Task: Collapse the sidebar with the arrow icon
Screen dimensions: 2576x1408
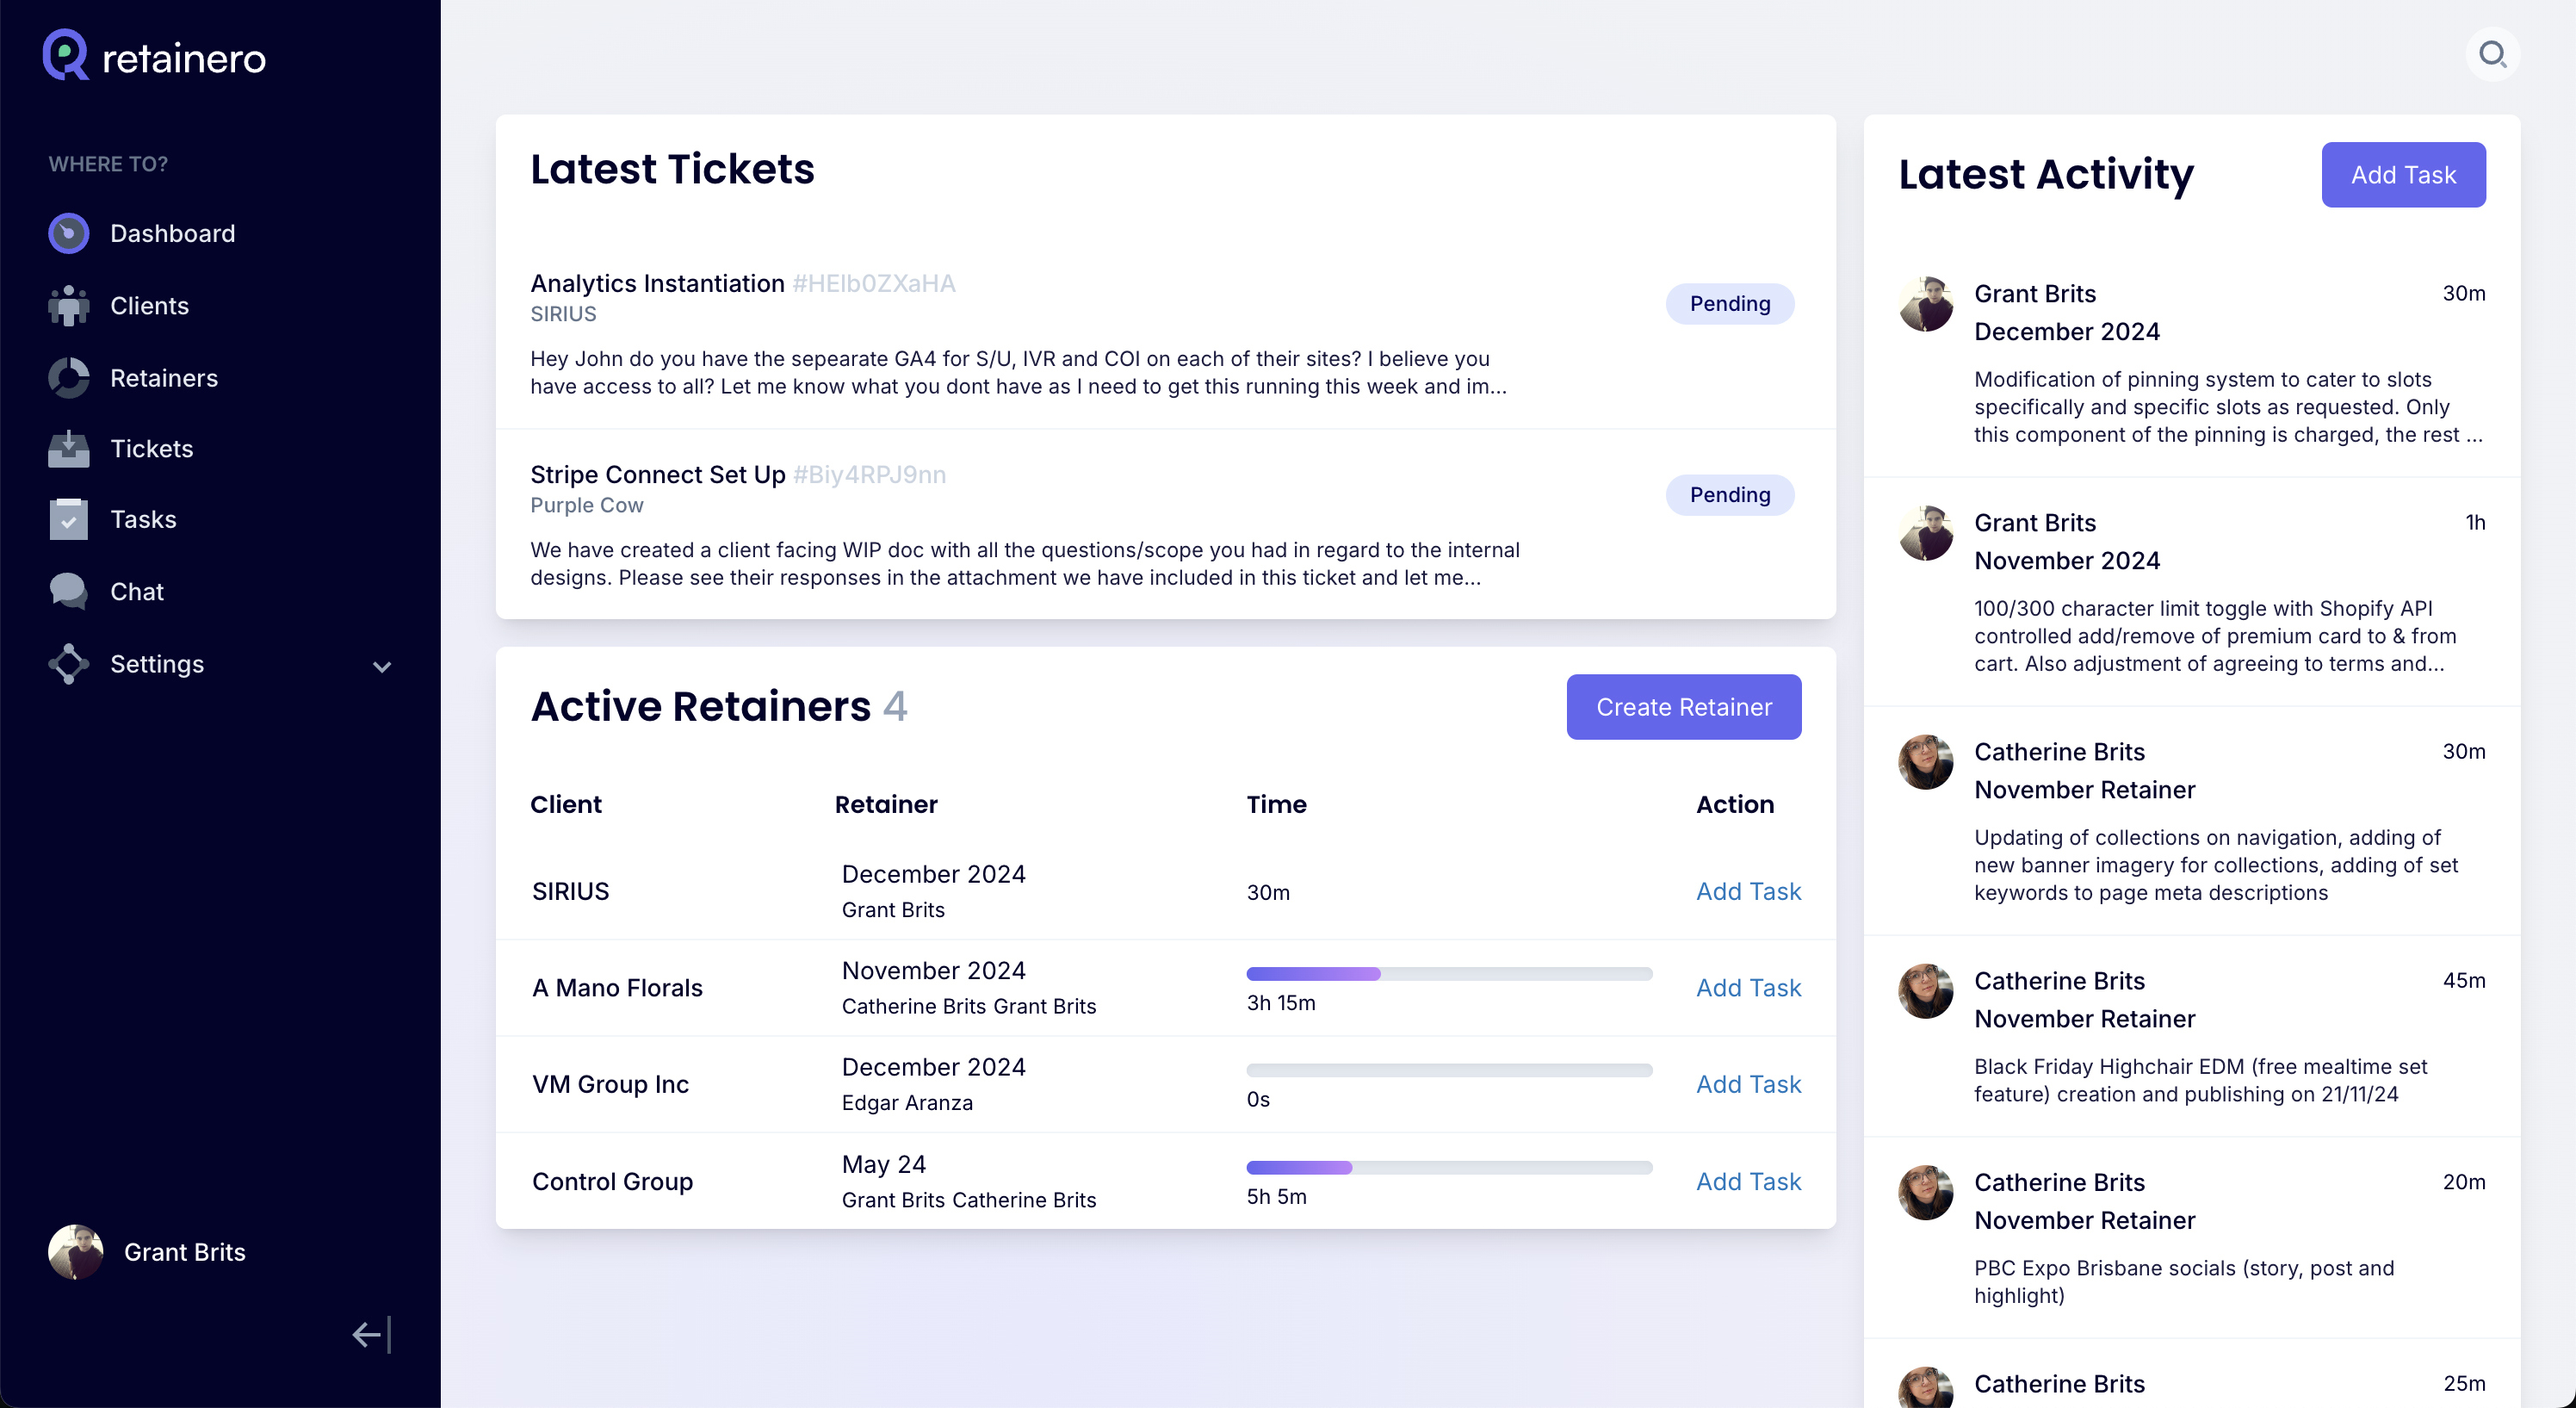Action: [371, 1334]
